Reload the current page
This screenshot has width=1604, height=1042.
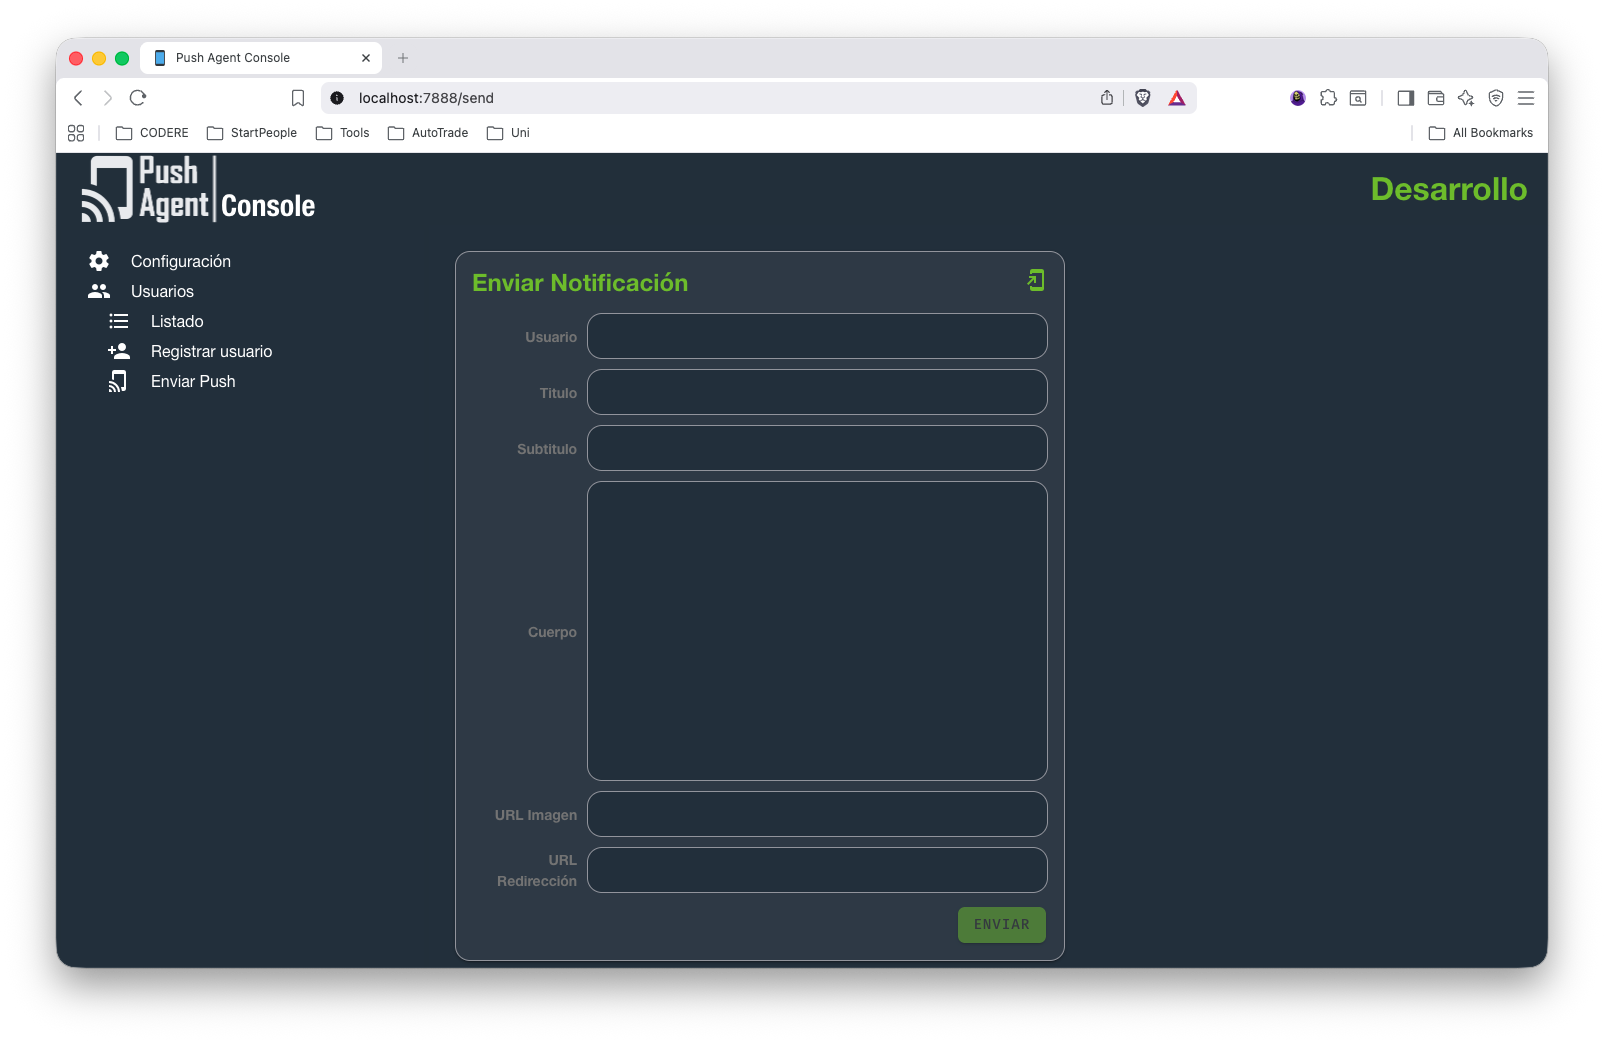point(138,98)
